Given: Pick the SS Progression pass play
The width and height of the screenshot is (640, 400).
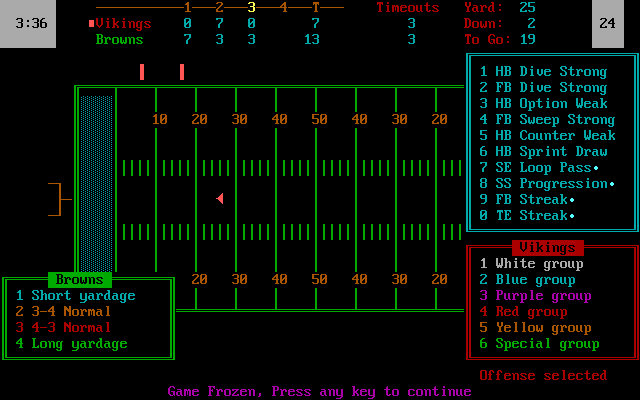Looking at the screenshot, I should [x=547, y=183].
